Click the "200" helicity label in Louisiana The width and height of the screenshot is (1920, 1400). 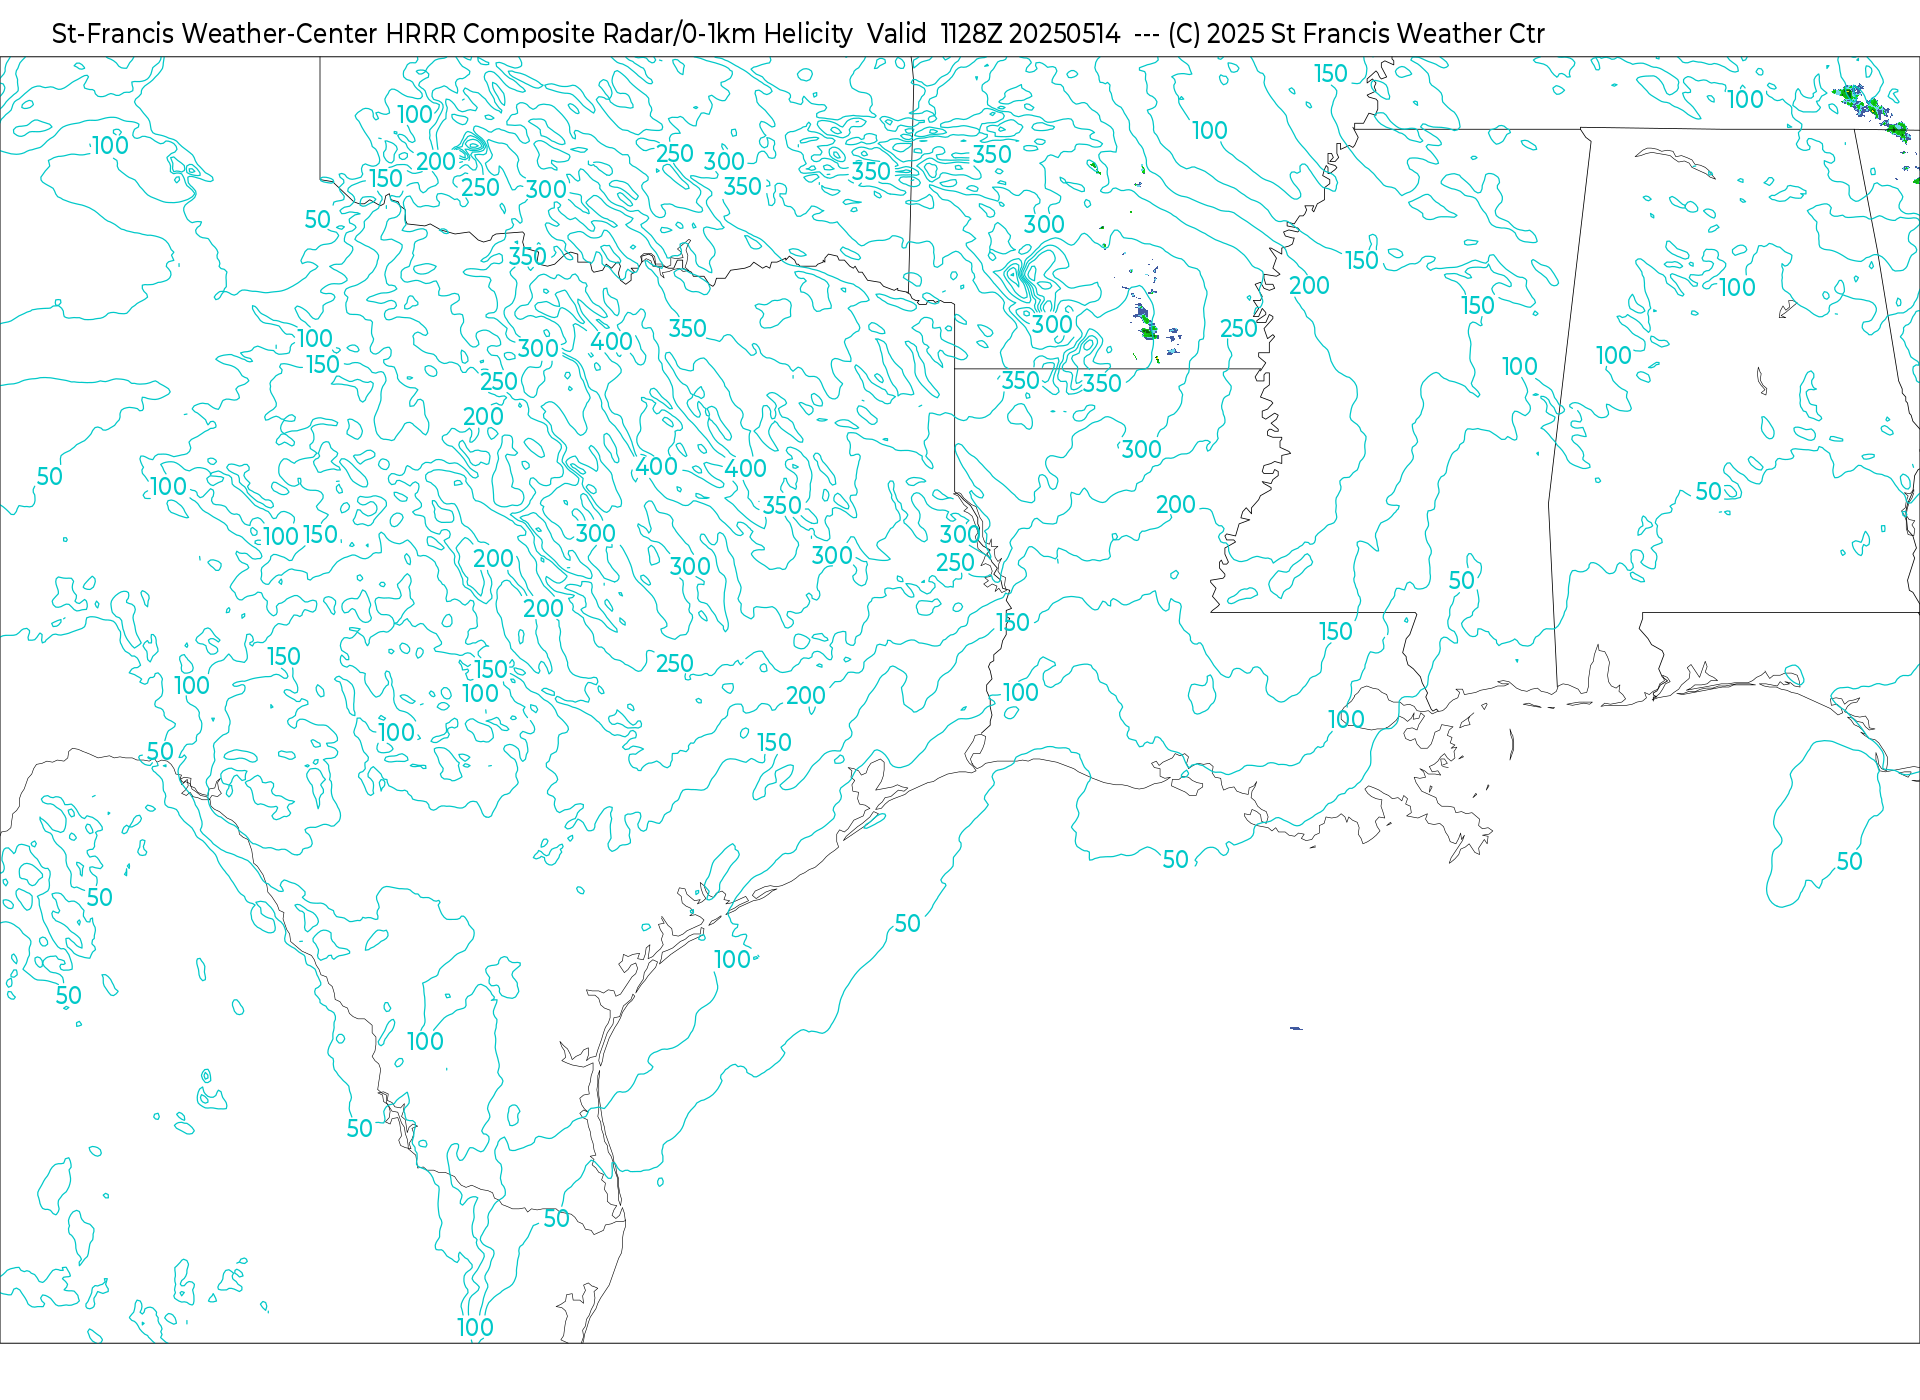[1176, 505]
